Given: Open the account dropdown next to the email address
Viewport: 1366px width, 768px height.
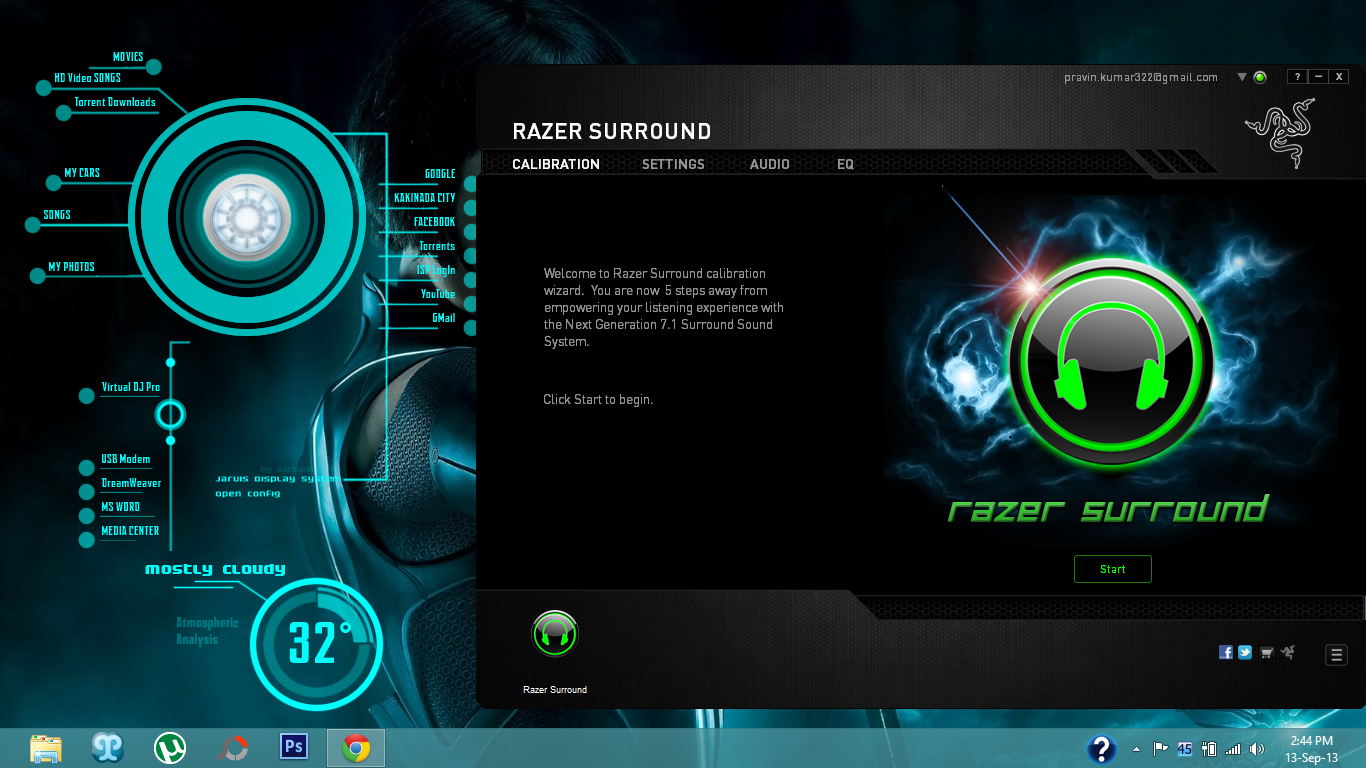Looking at the screenshot, I should pyautogui.click(x=1240, y=76).
